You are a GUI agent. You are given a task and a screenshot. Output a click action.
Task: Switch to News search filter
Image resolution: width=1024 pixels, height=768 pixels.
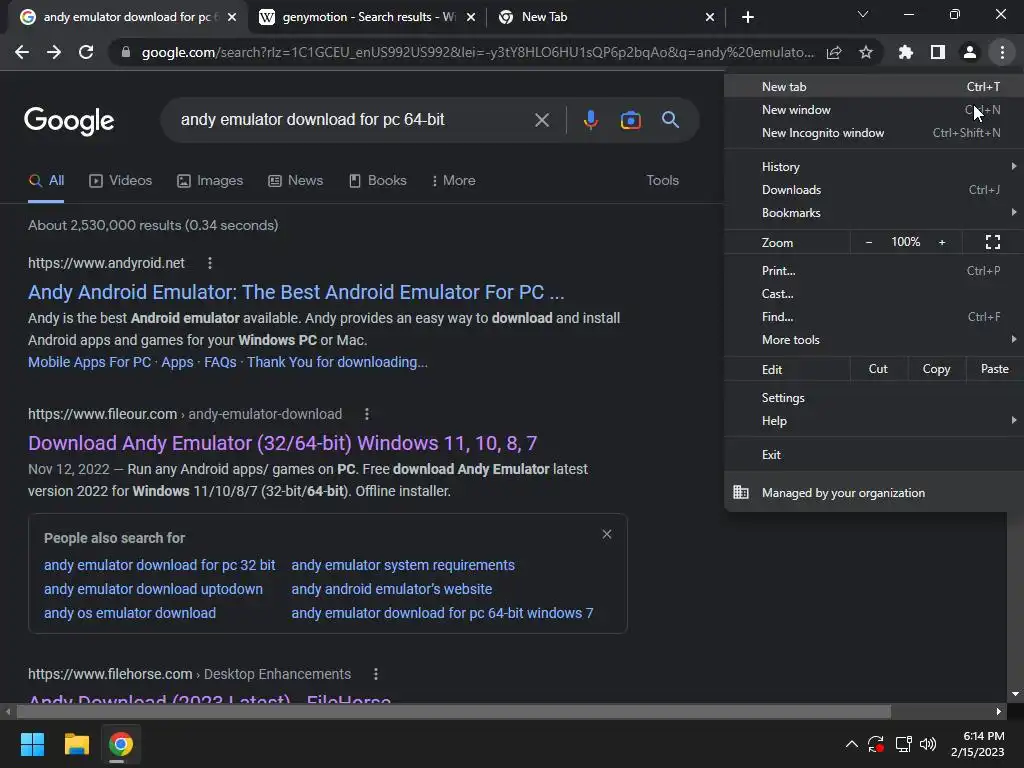pyautogui.click(x=295, y=180)
